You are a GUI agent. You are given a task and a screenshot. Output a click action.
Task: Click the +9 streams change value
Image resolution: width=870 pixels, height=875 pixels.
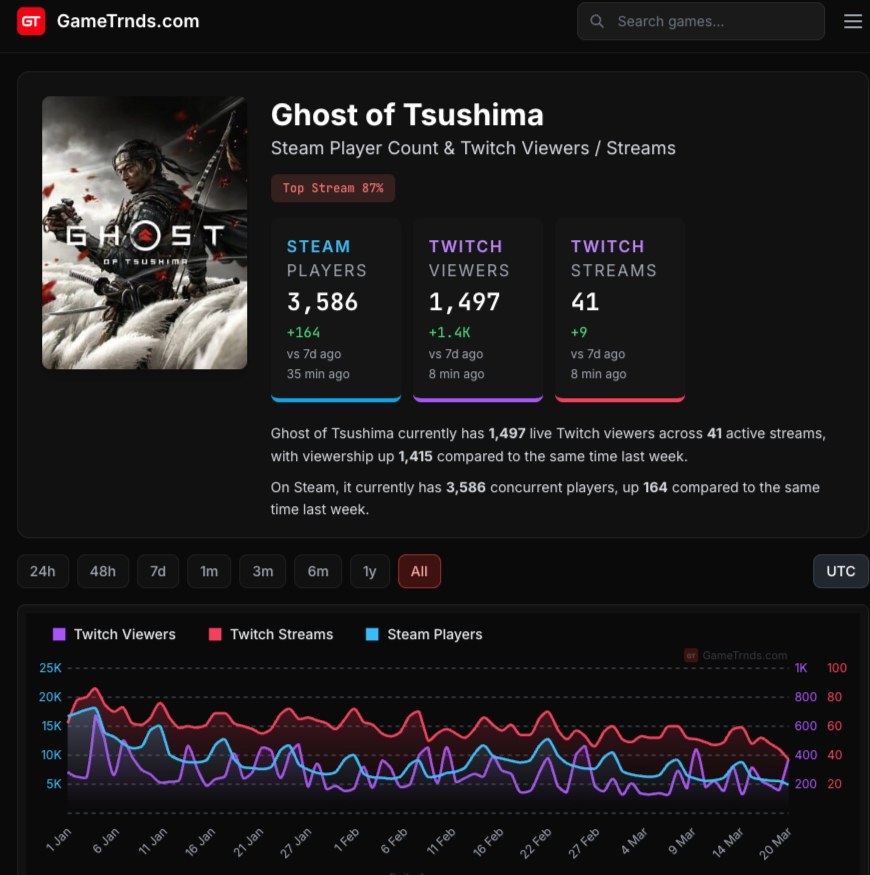coord(579,333)
